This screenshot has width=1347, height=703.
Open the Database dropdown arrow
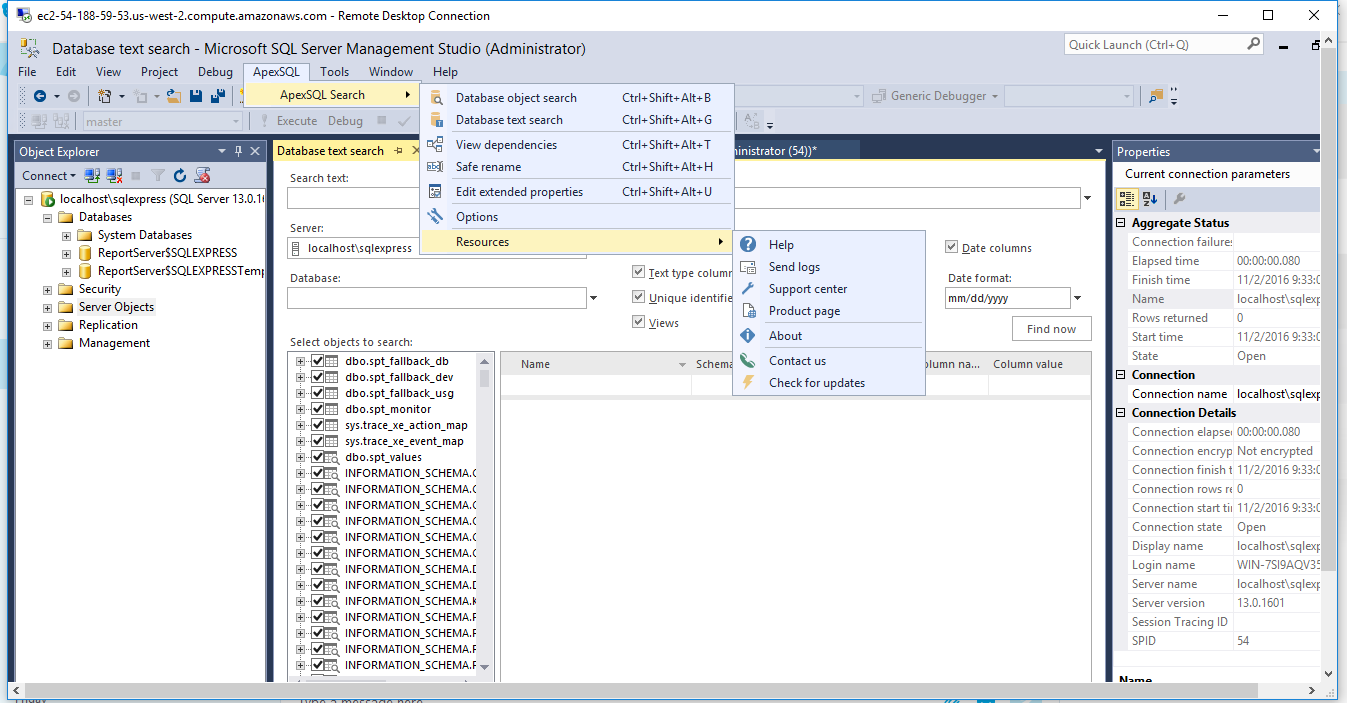[593, 298]
